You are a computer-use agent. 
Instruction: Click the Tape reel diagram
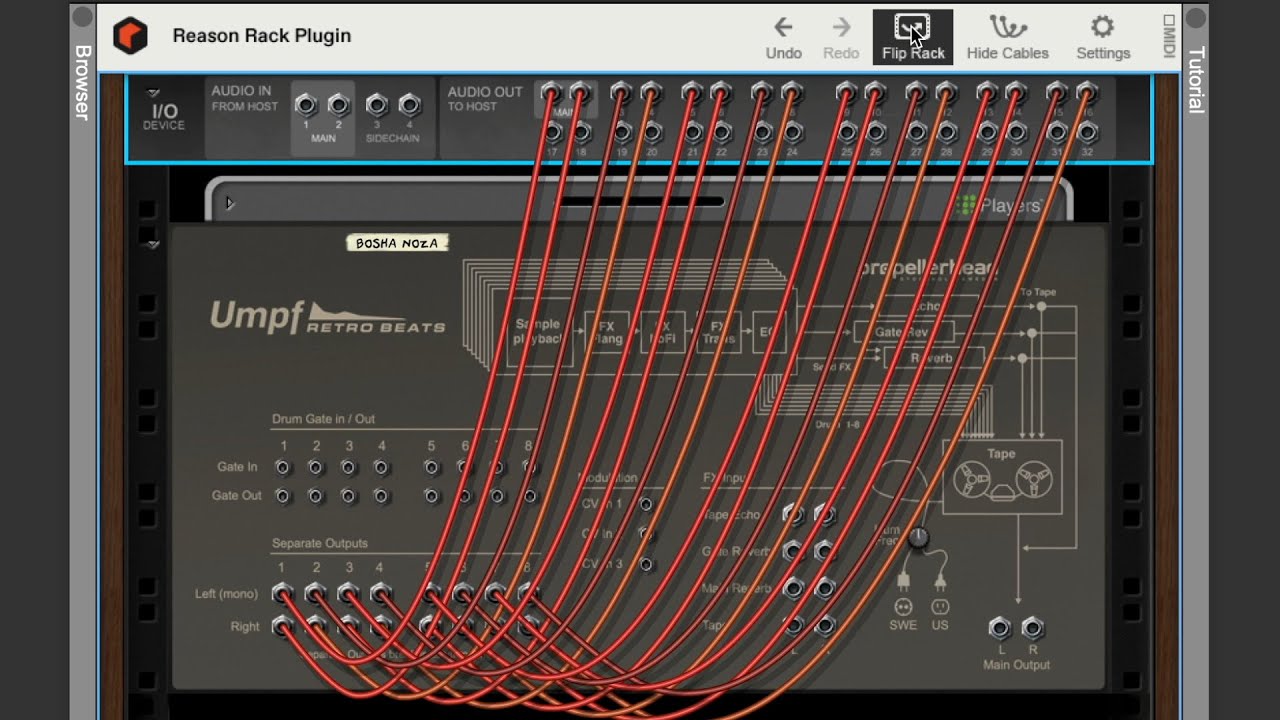point(1002,478)
